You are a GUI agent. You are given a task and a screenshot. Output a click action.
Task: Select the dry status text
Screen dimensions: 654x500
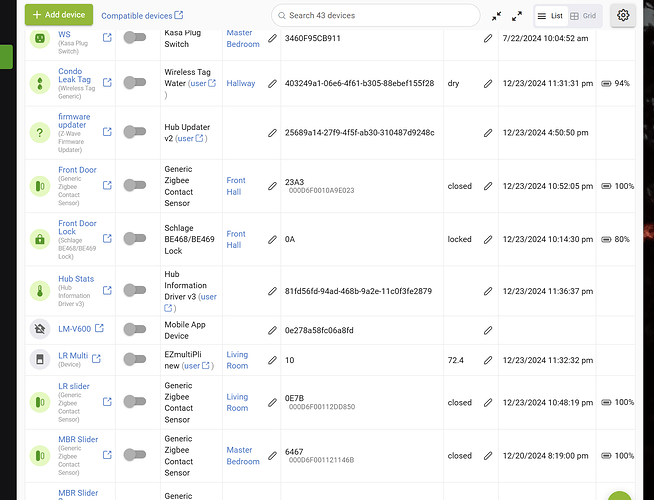tap(453, 83)
